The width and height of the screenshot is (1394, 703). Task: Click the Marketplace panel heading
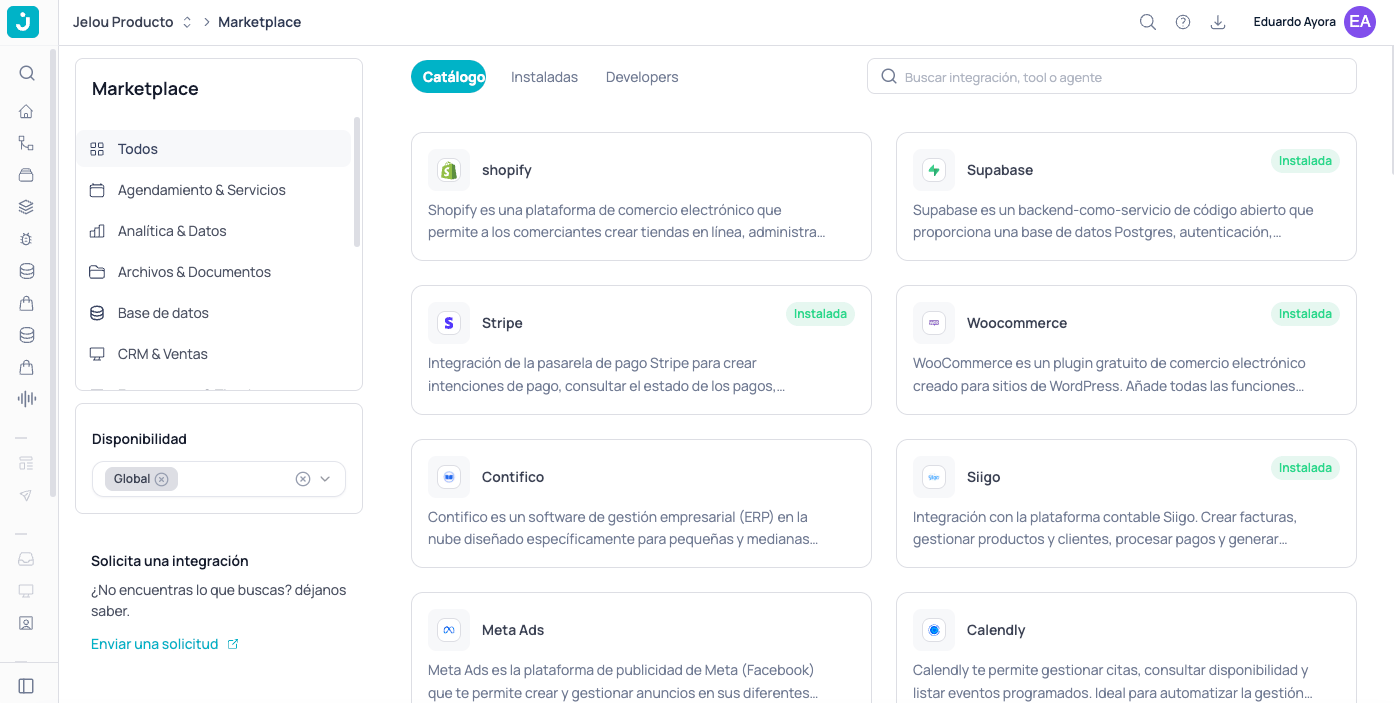(x=145, y=89)
